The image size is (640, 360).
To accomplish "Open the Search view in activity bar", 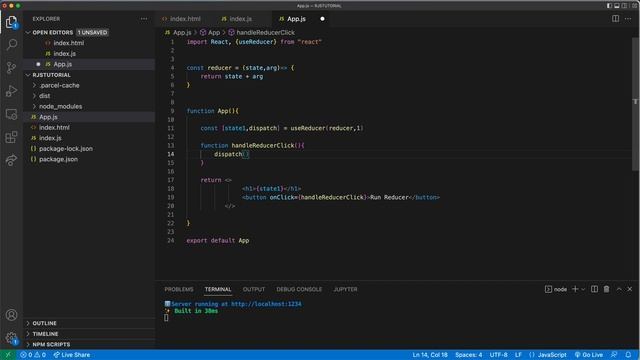I will click(11, 44).
